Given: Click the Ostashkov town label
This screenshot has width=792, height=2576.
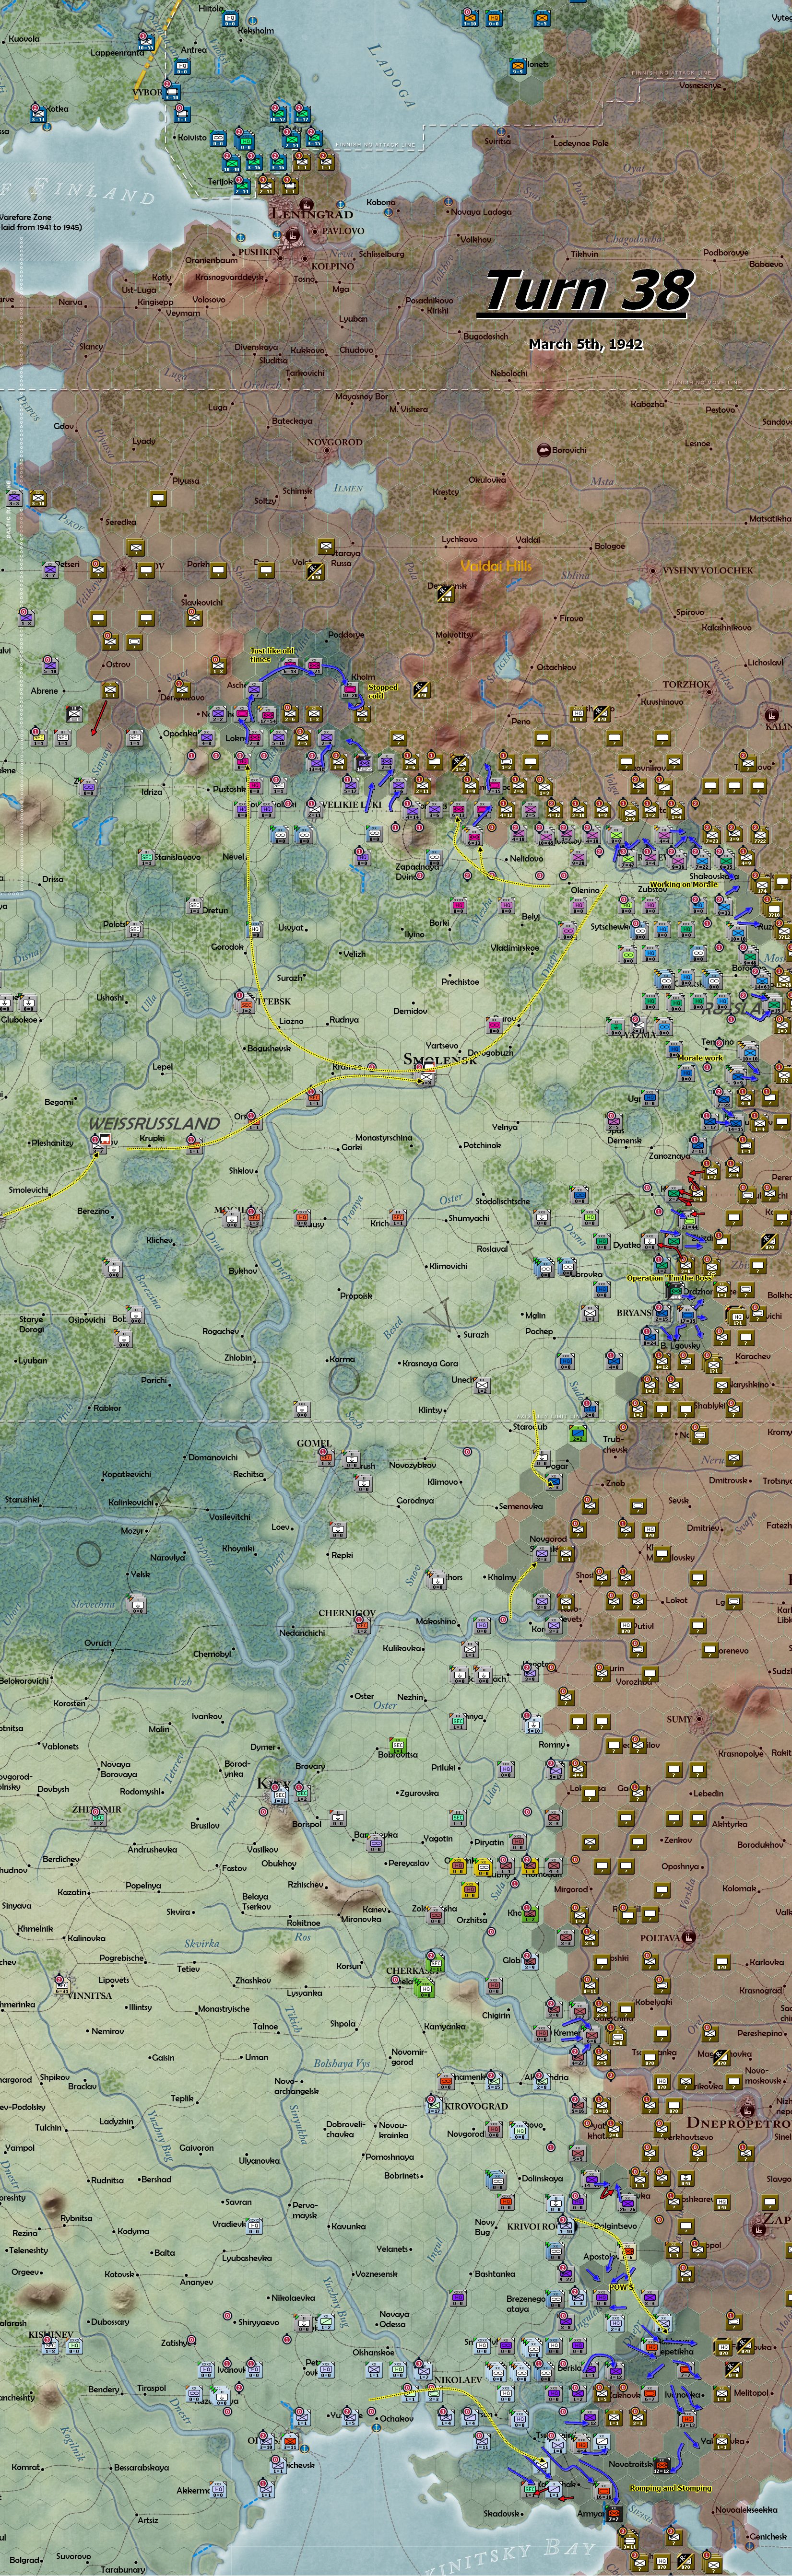Looking at the screenshot, I should point(556,666).
